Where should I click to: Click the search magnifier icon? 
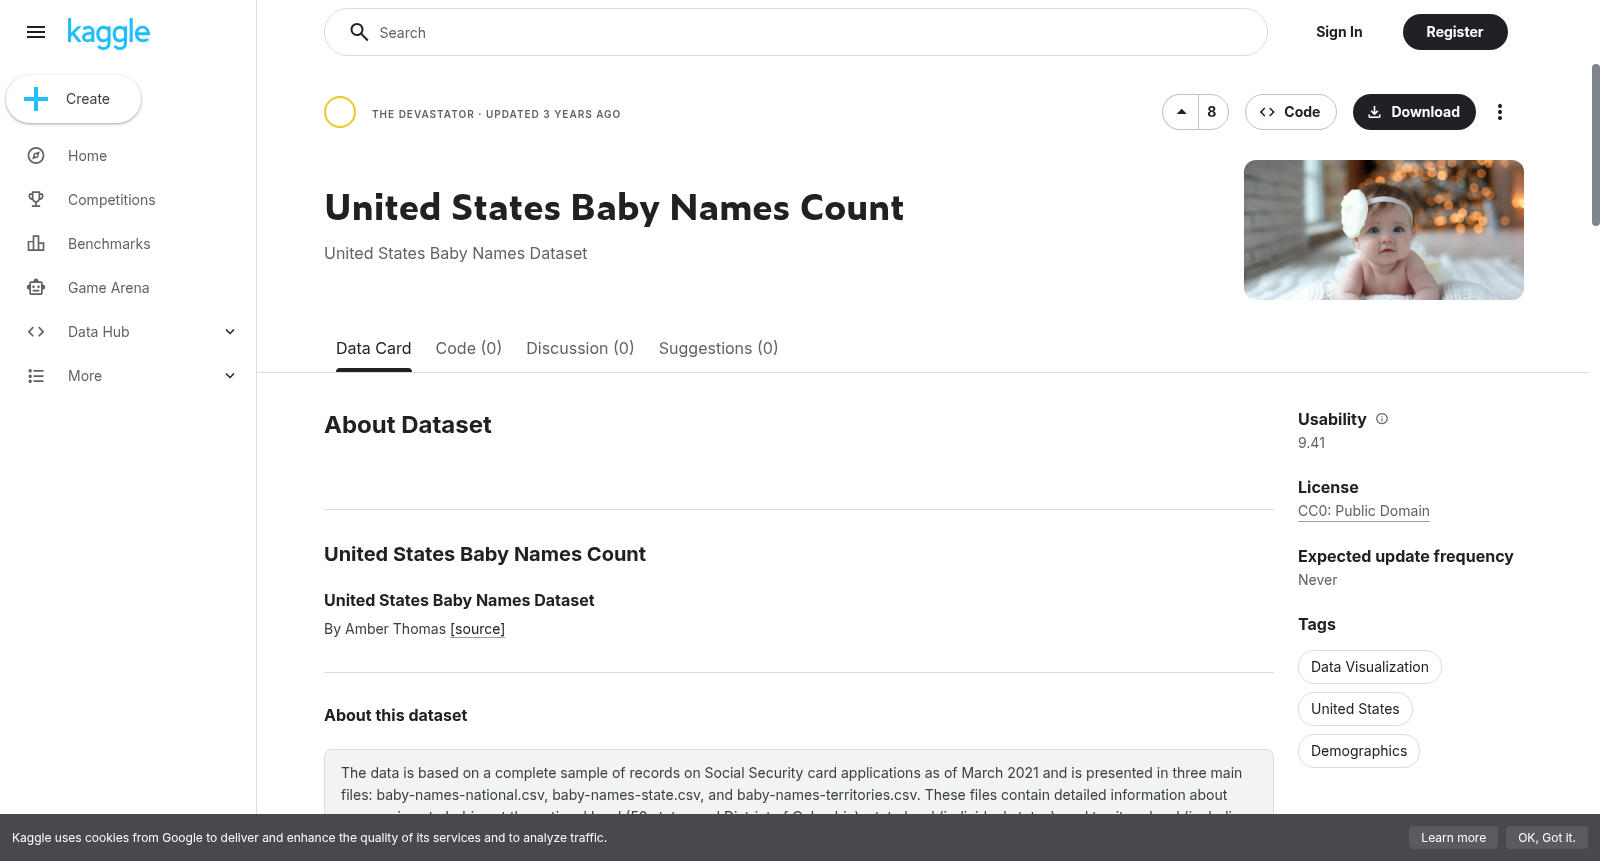click(x=359, y=32)
